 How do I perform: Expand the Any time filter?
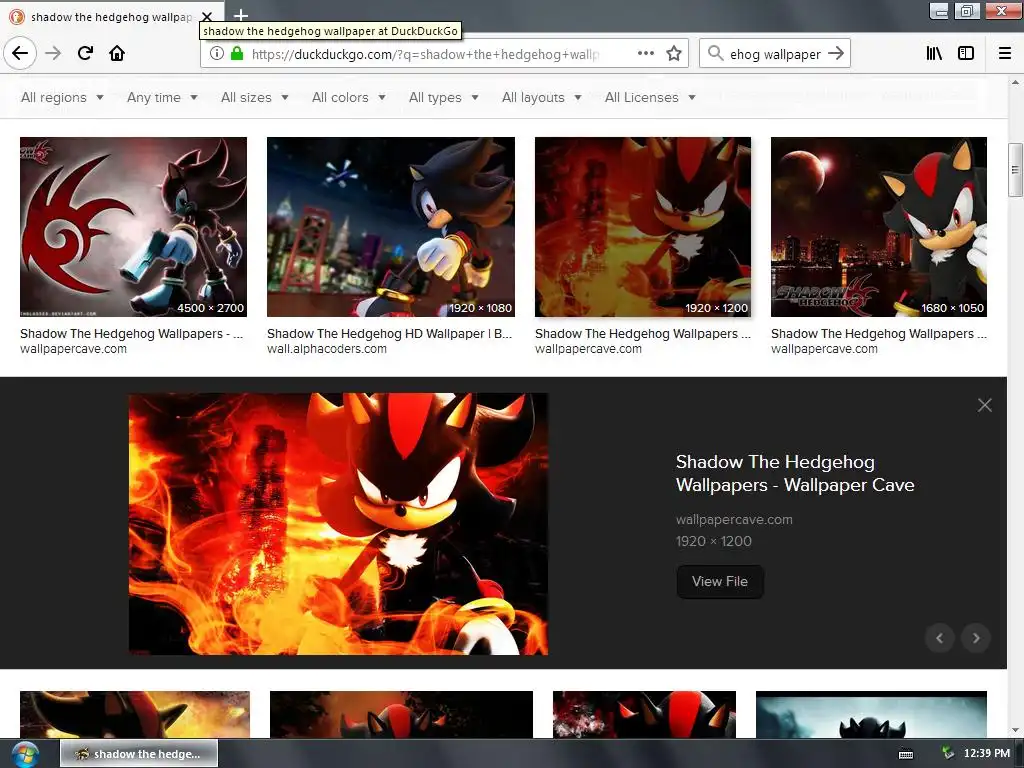pos(162,97)
